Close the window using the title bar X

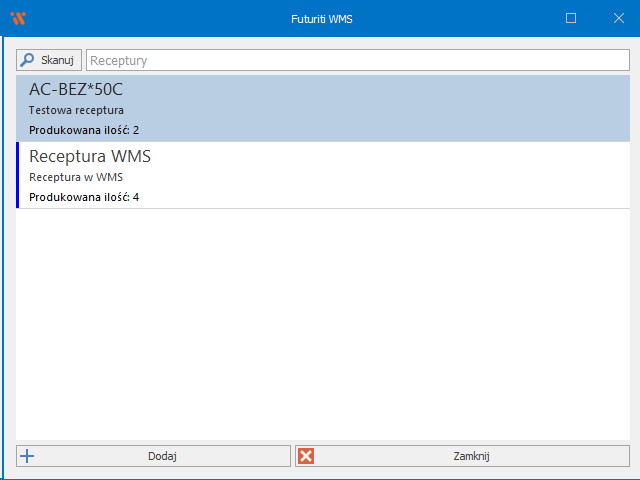(617, 18)
